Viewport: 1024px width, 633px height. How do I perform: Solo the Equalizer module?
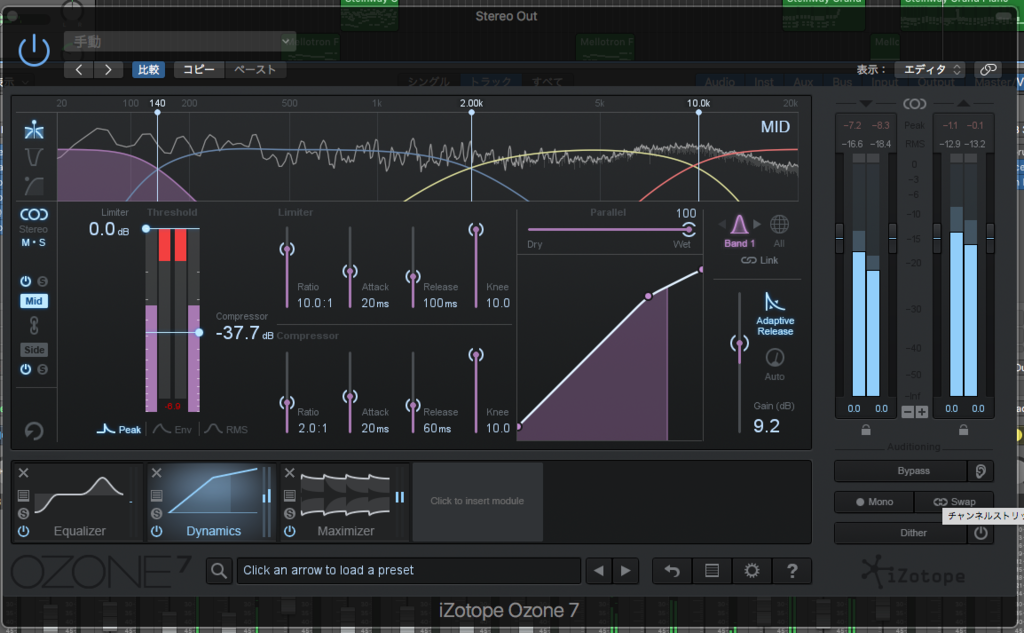point(24,513)
